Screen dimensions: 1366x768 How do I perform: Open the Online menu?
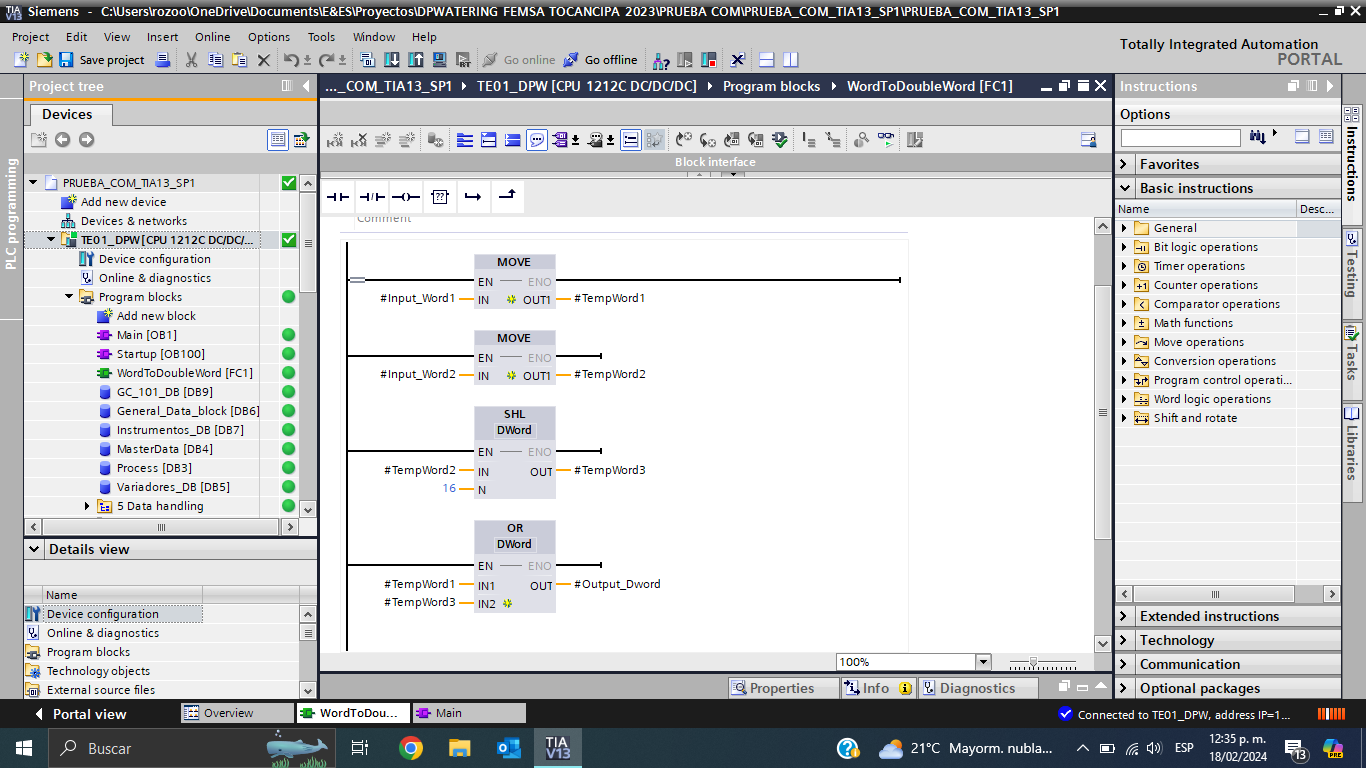[x=212, y=37]
